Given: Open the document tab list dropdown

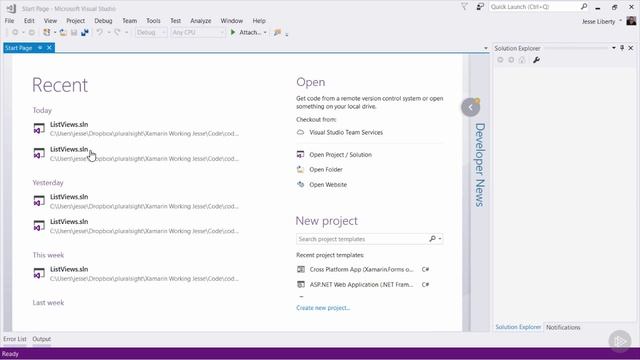Looking at the screenshot, I should [486, 48].
